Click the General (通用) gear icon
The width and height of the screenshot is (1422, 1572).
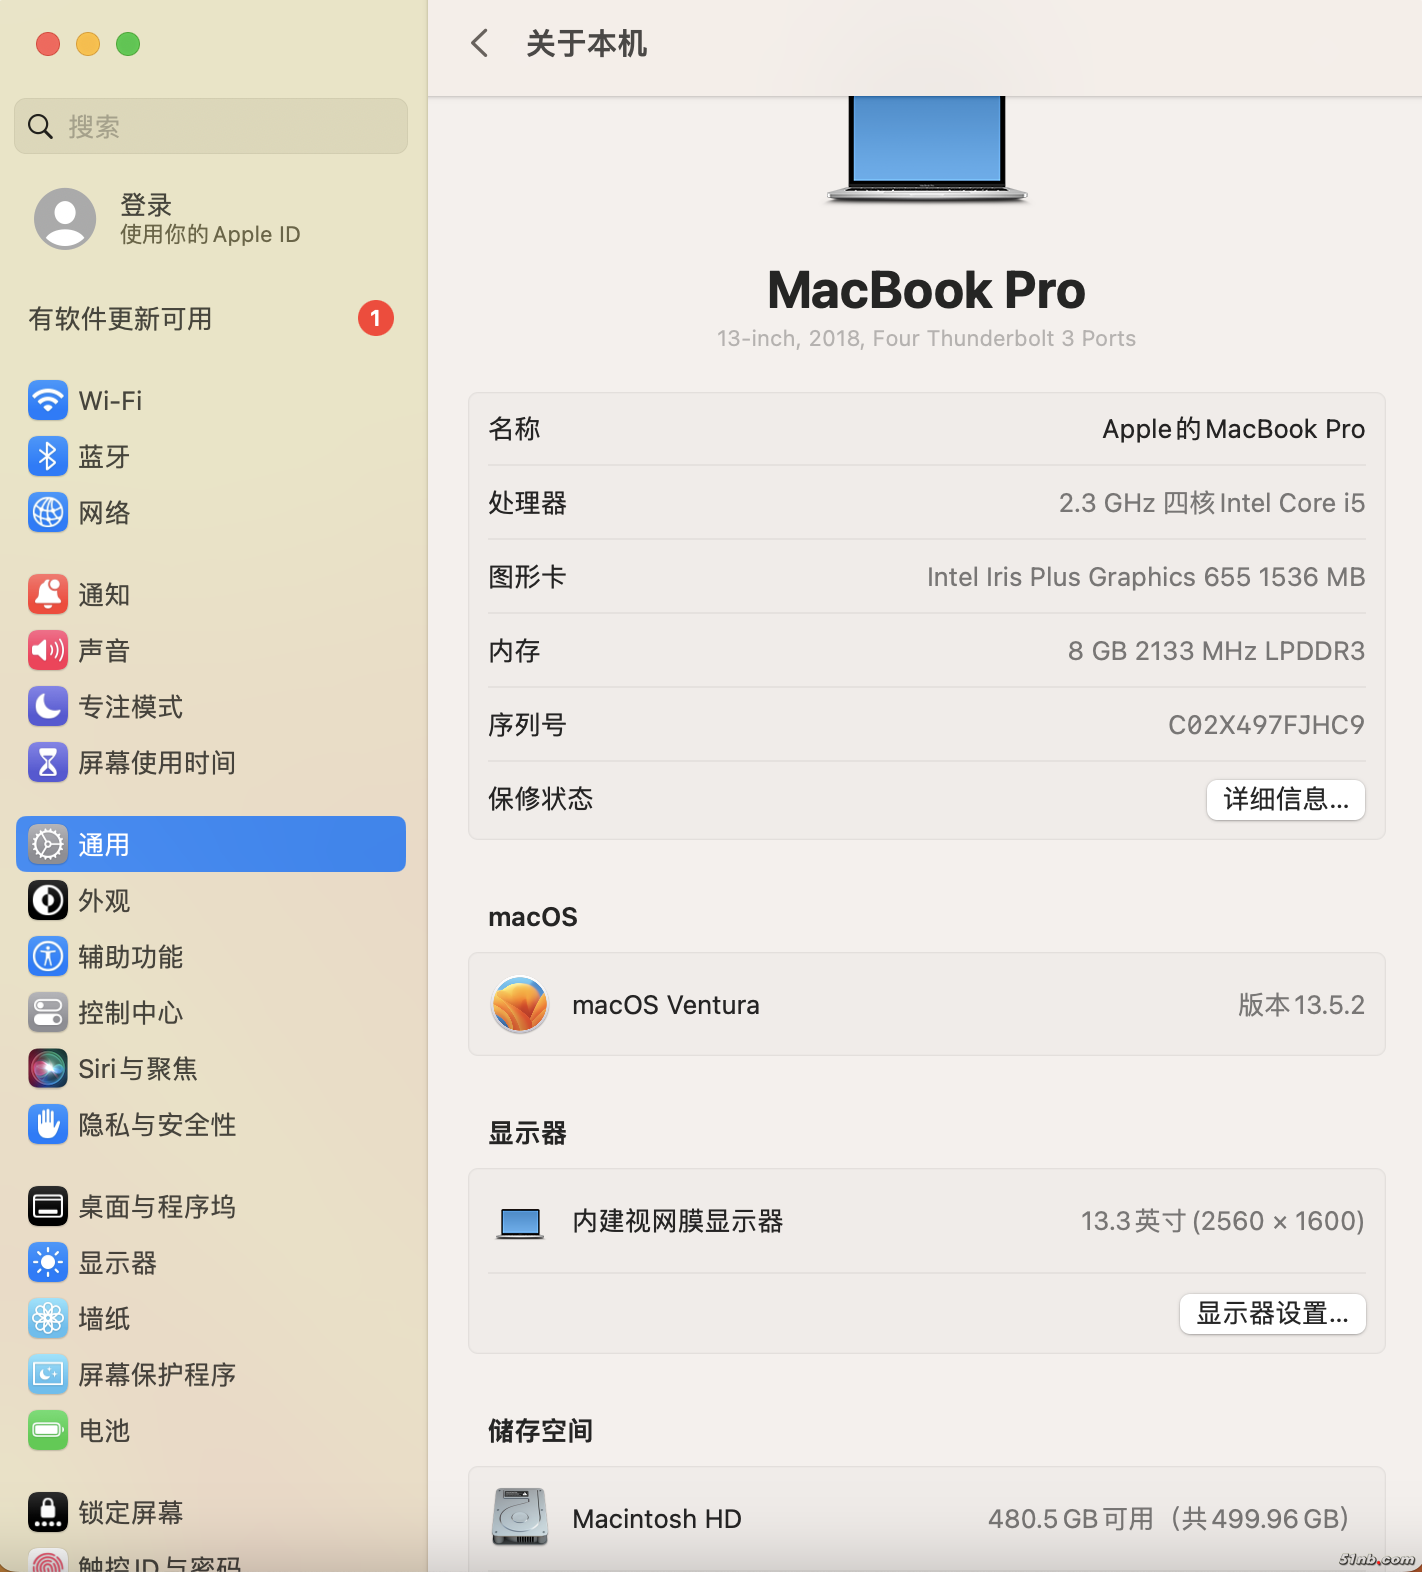coord(48,845)
